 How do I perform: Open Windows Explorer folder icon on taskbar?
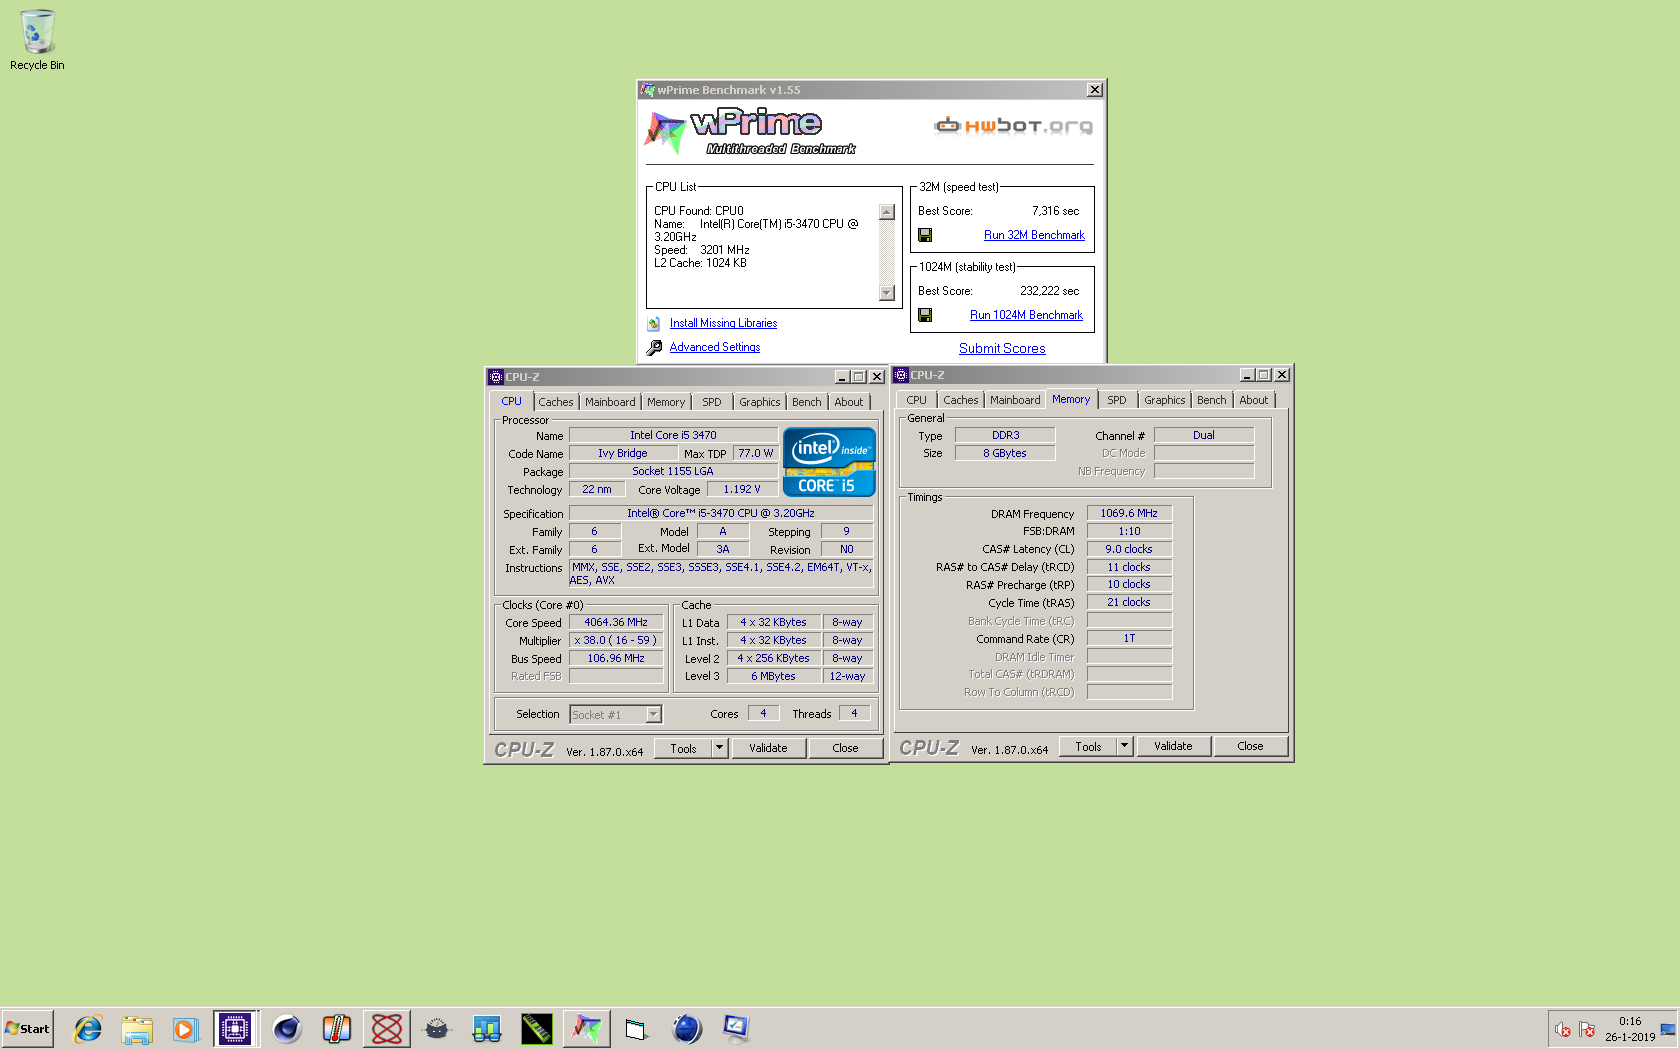pyautogui.click(x=137, y=1028)
